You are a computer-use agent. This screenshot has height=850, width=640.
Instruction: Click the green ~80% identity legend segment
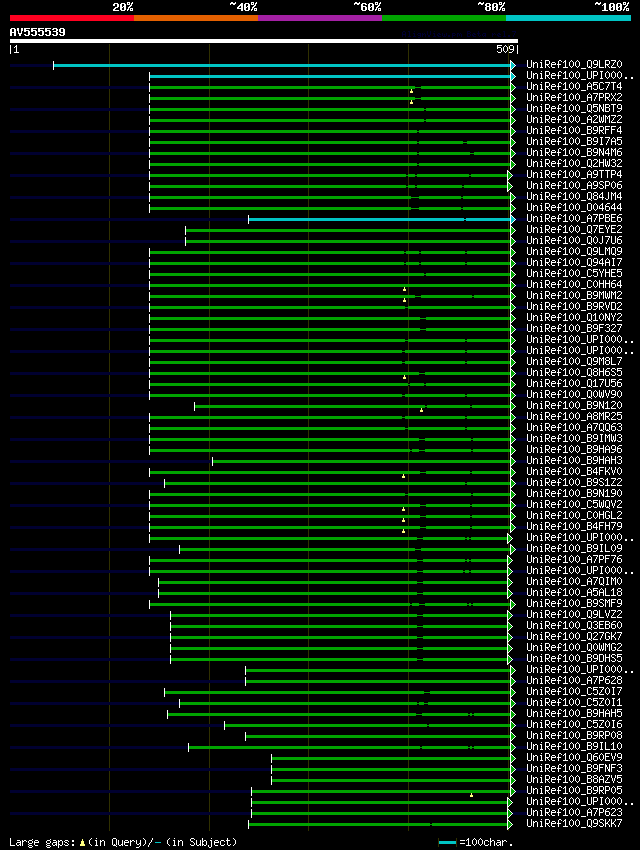(444, 18)
